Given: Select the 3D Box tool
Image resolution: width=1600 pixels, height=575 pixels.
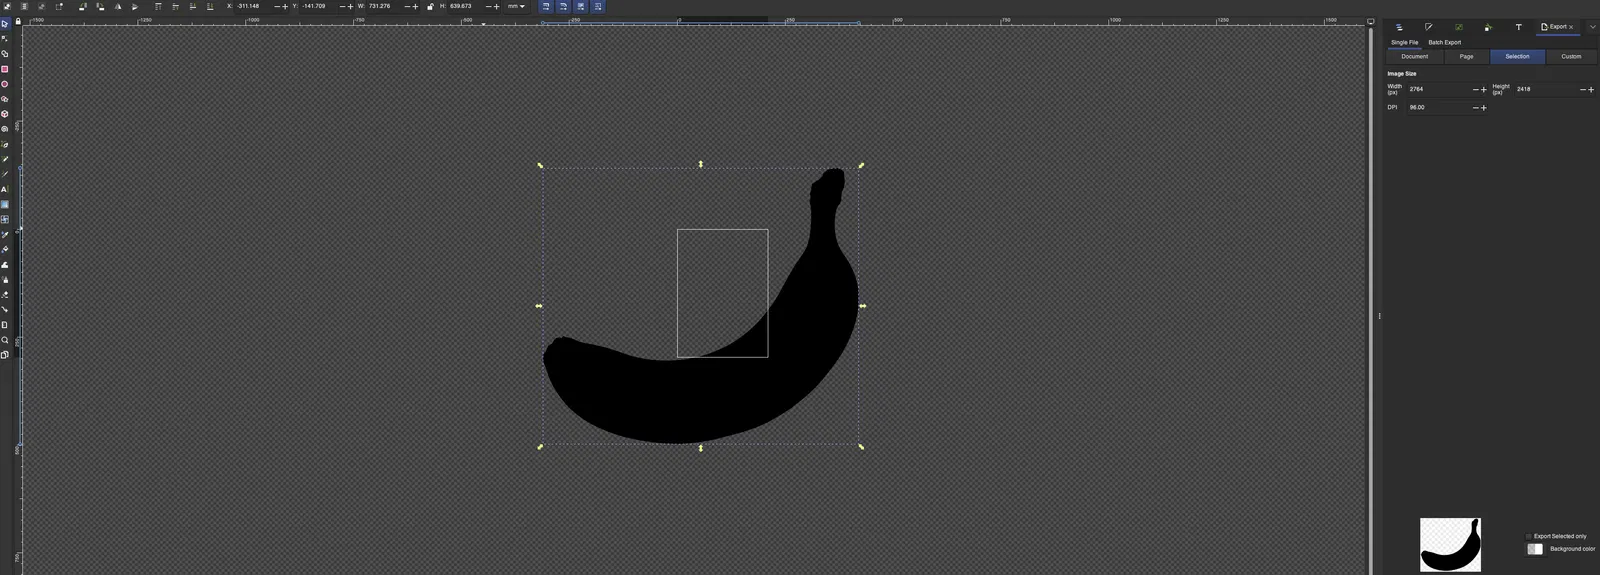Looking at the screenshot, I should pos(5,114).
